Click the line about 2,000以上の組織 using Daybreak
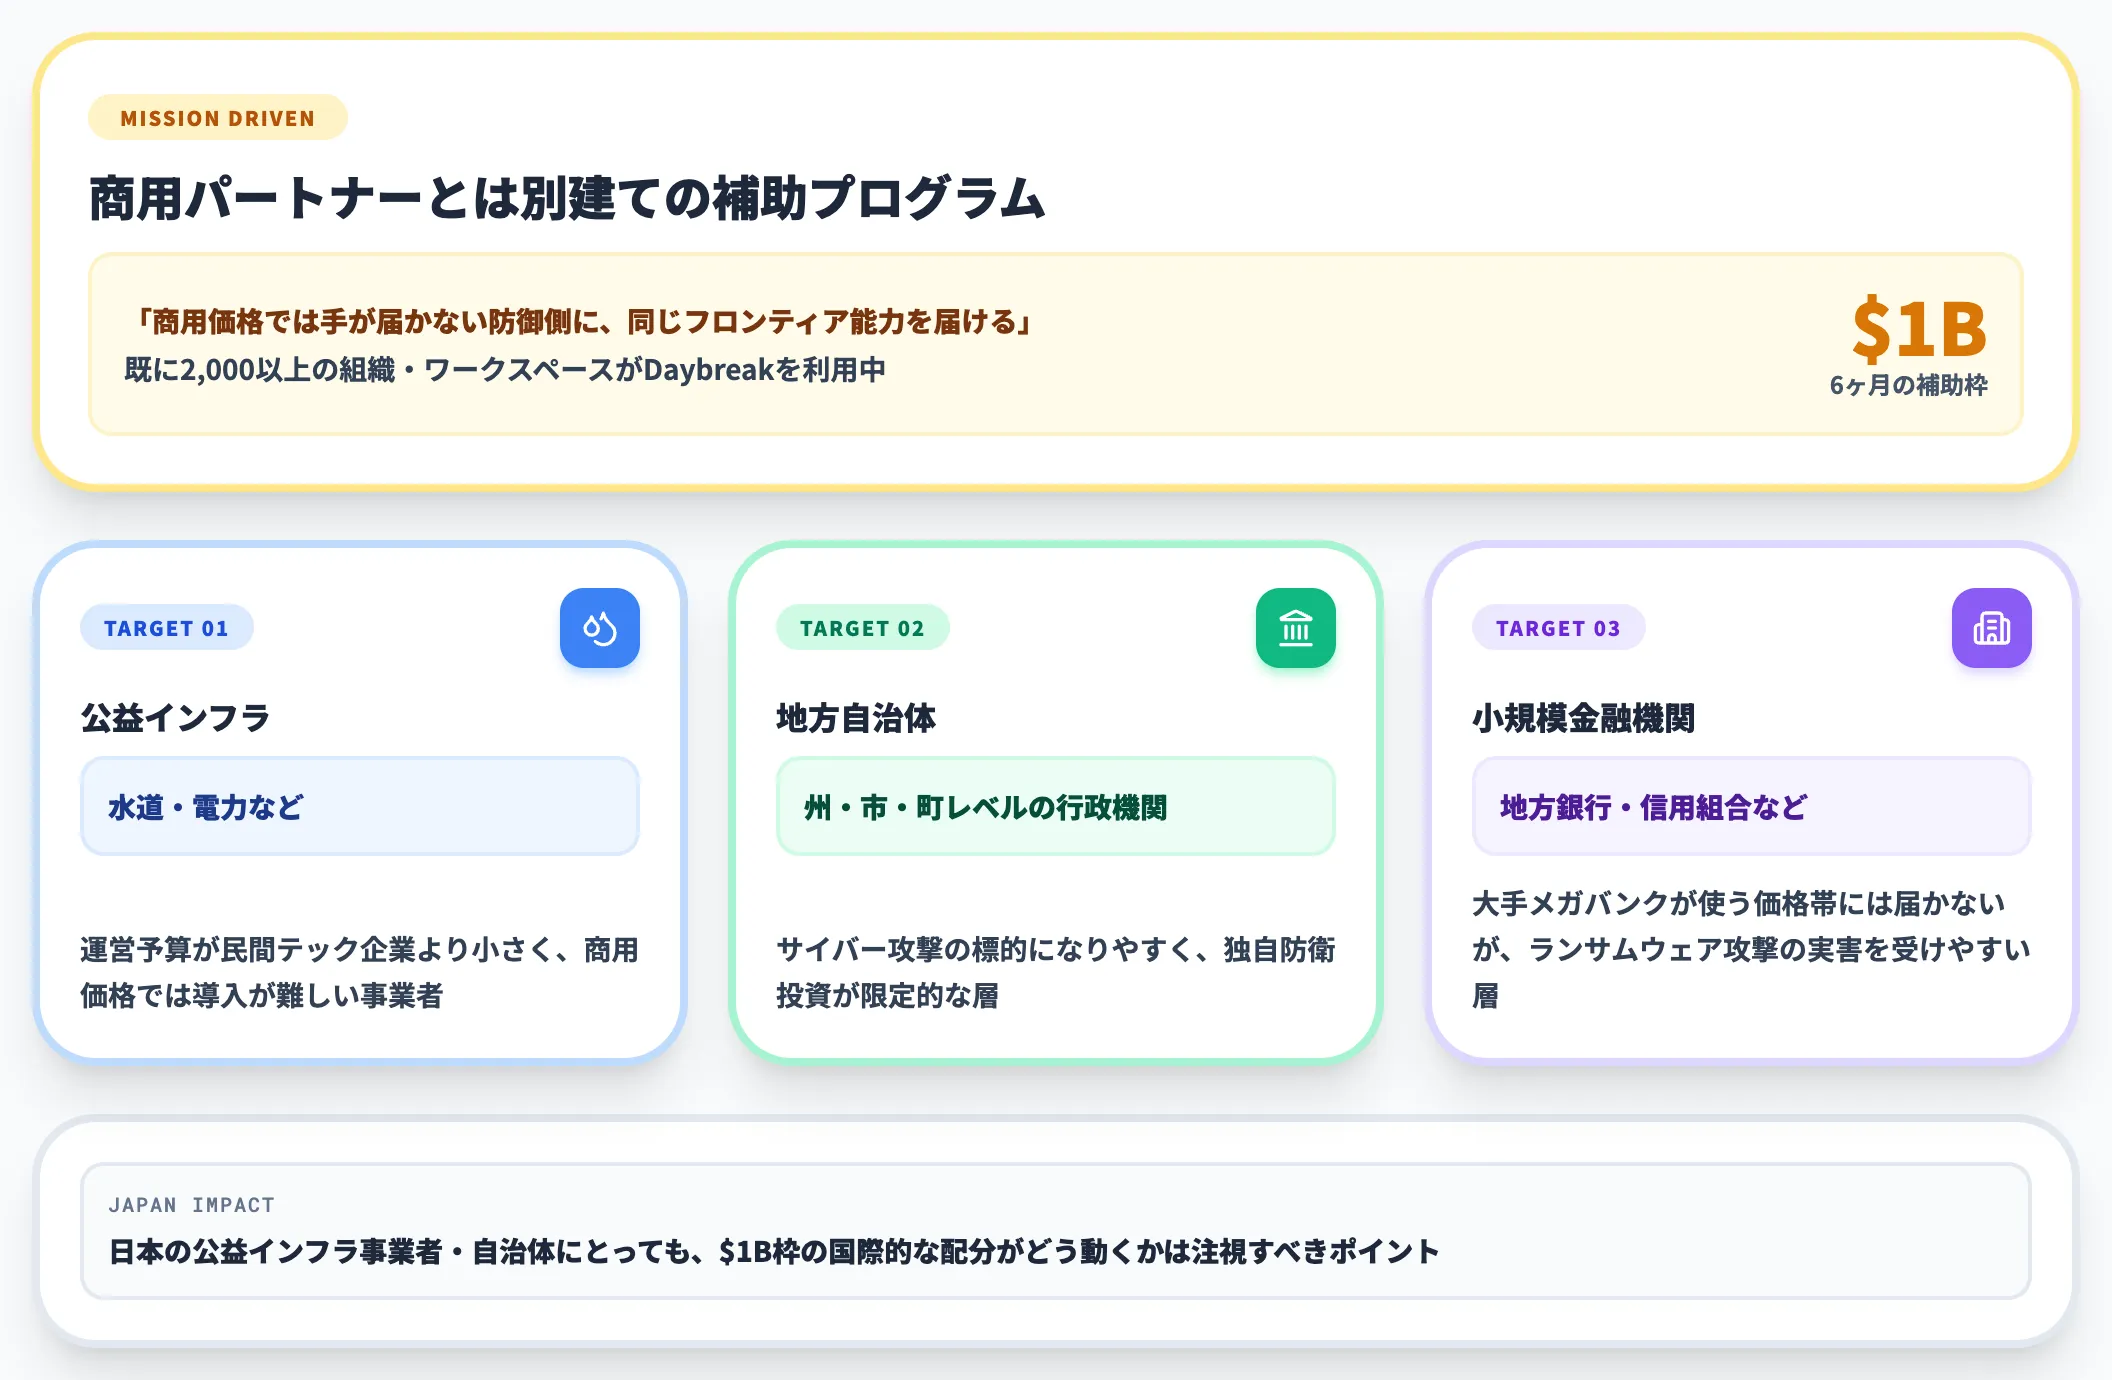 [x=505, y=370]
